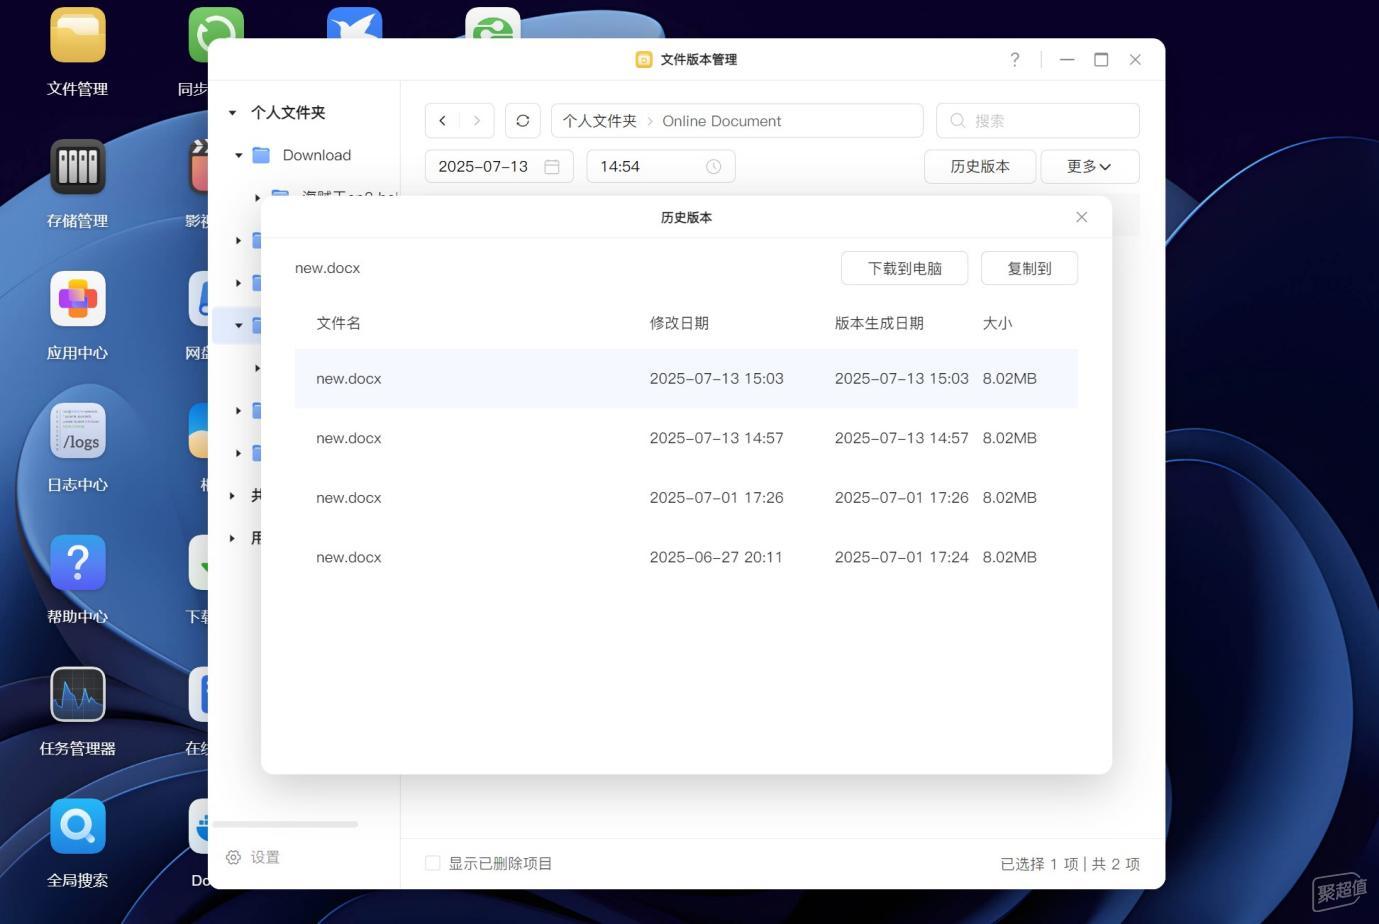Click 版本生成日期 column header

(x=880, y=323)
